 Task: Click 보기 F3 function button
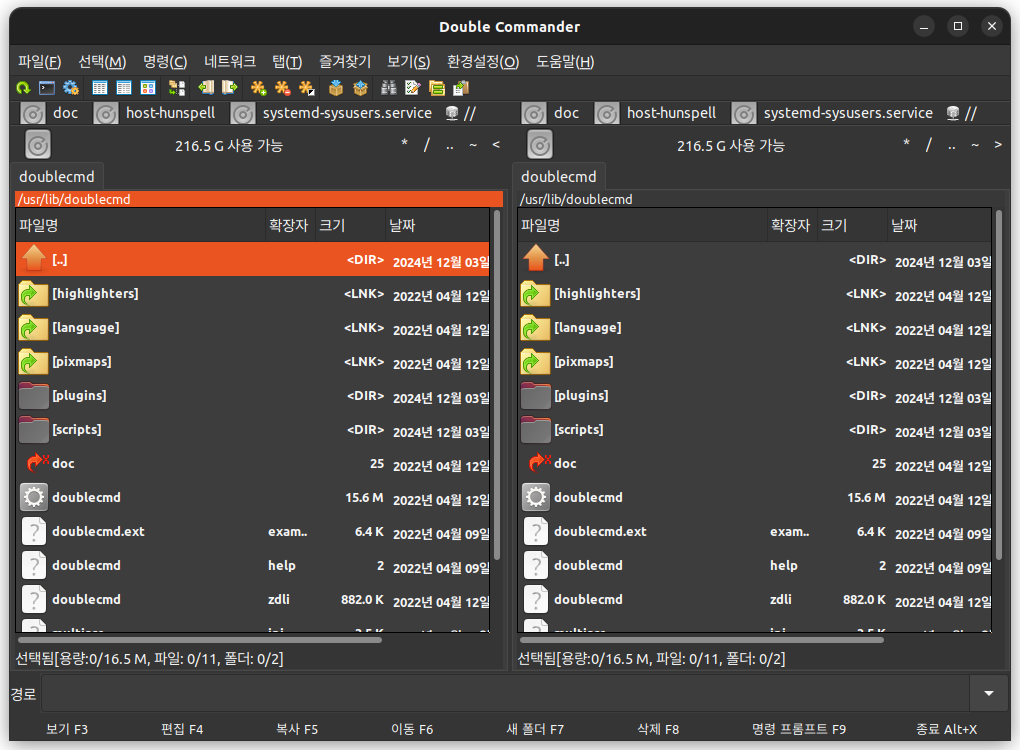[x=67, y=729]
